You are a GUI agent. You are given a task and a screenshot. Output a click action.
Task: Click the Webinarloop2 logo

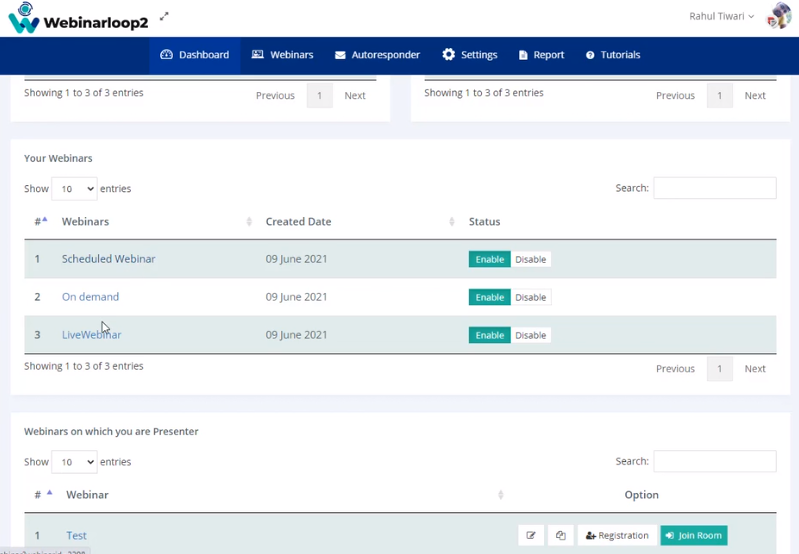(78, 18)
